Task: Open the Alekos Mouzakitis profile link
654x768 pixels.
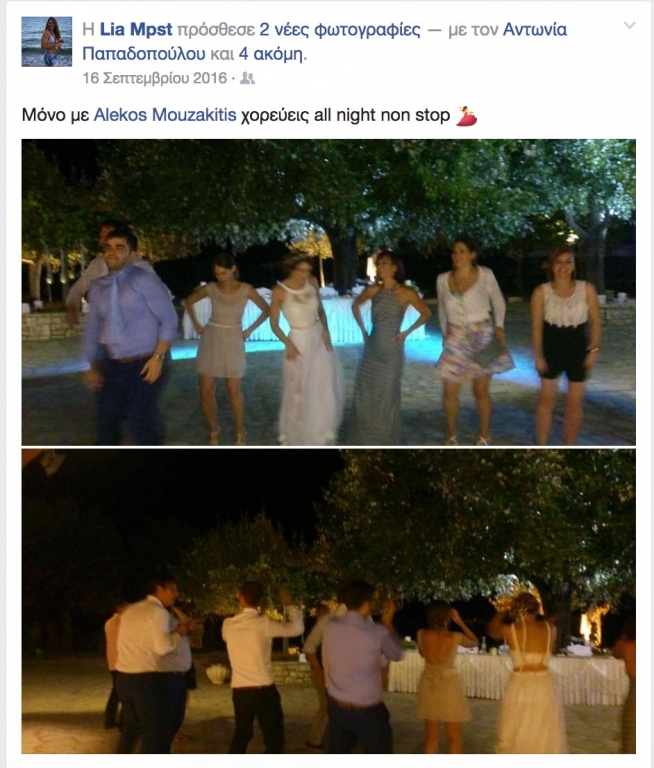Action: pyautogui.click(x=165, y=115)
